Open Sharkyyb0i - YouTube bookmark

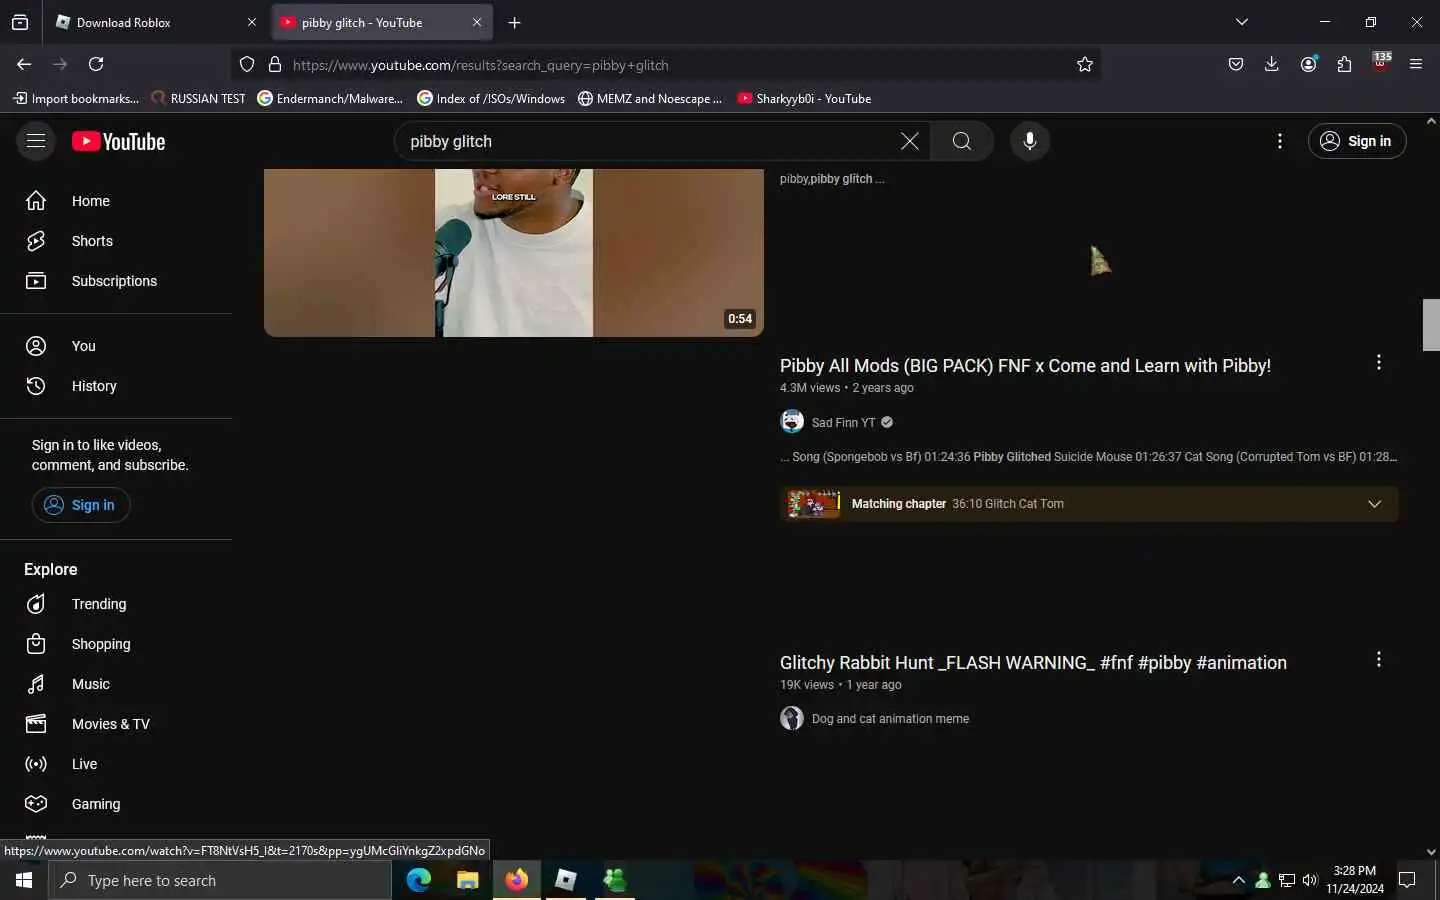[804, 98]
